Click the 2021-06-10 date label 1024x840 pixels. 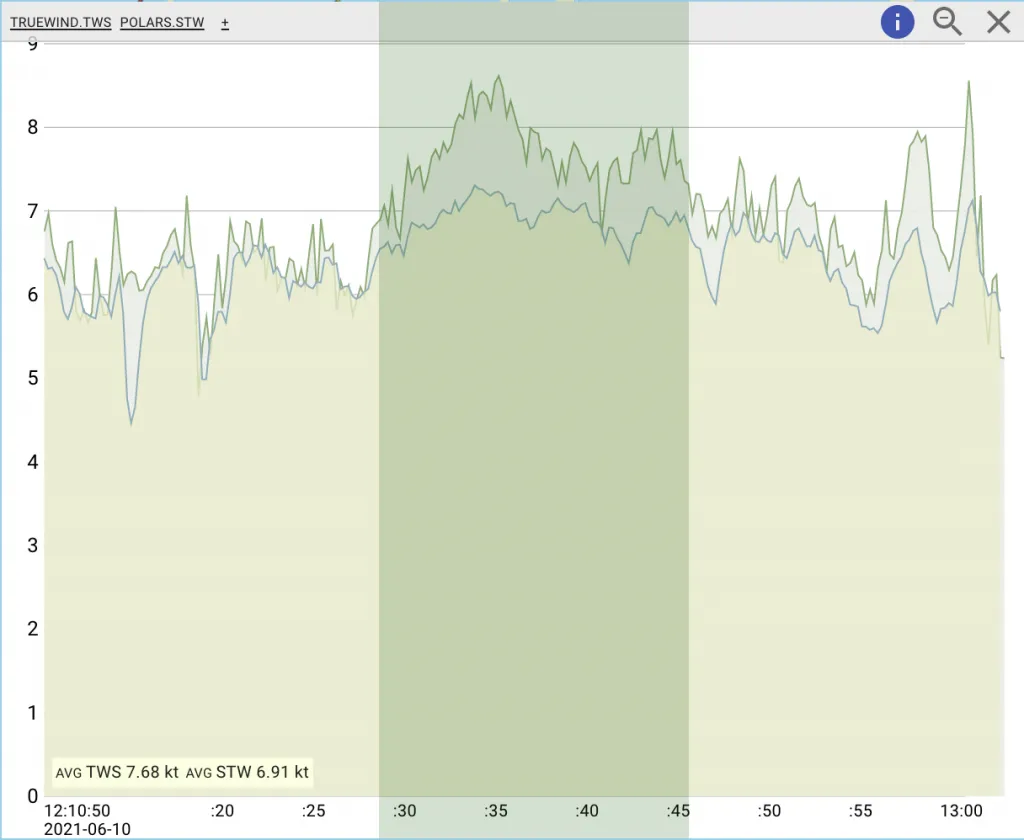(87, 829)
